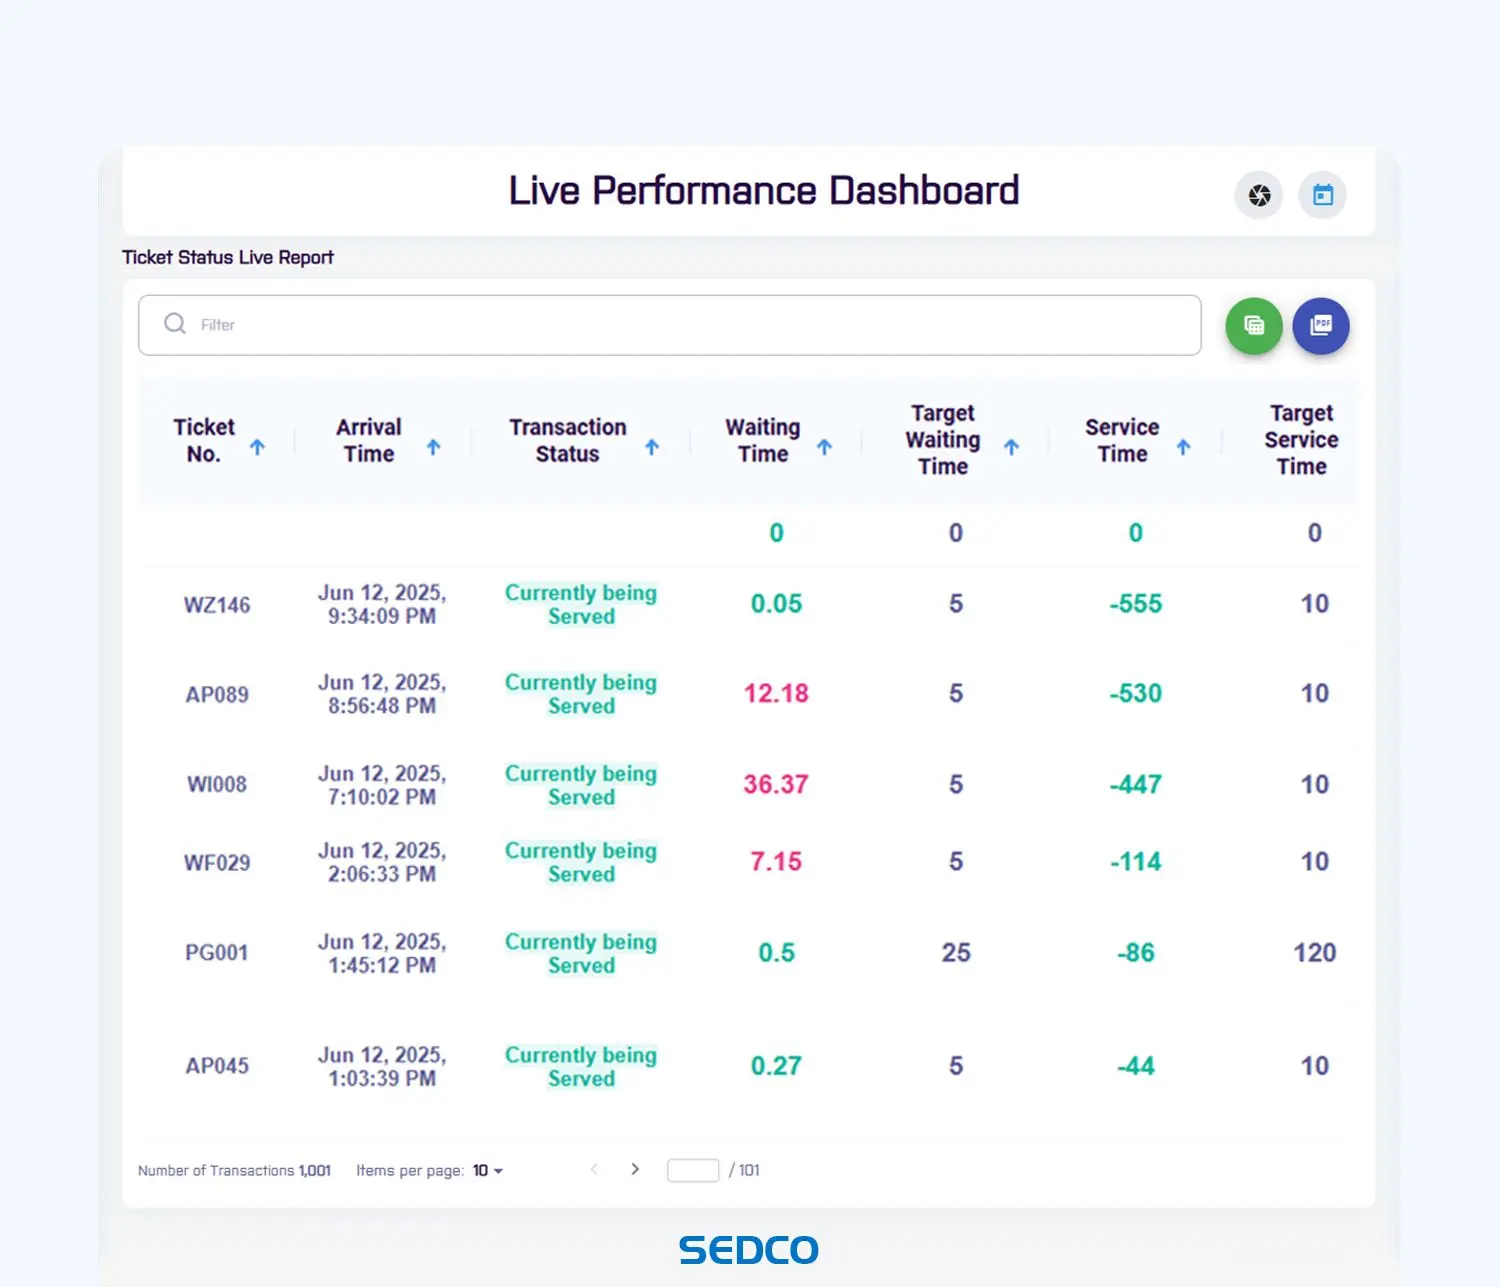Click the previous page arrow
Viewport: 1500px width, 1287px height.
[x=595, y=1169]
